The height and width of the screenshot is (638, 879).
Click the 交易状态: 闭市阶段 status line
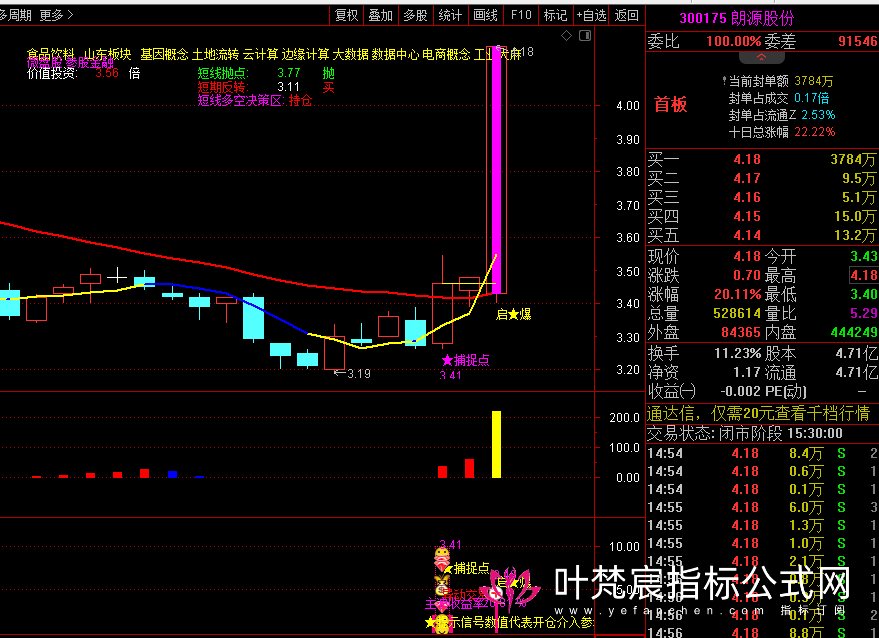pos(745,433)
